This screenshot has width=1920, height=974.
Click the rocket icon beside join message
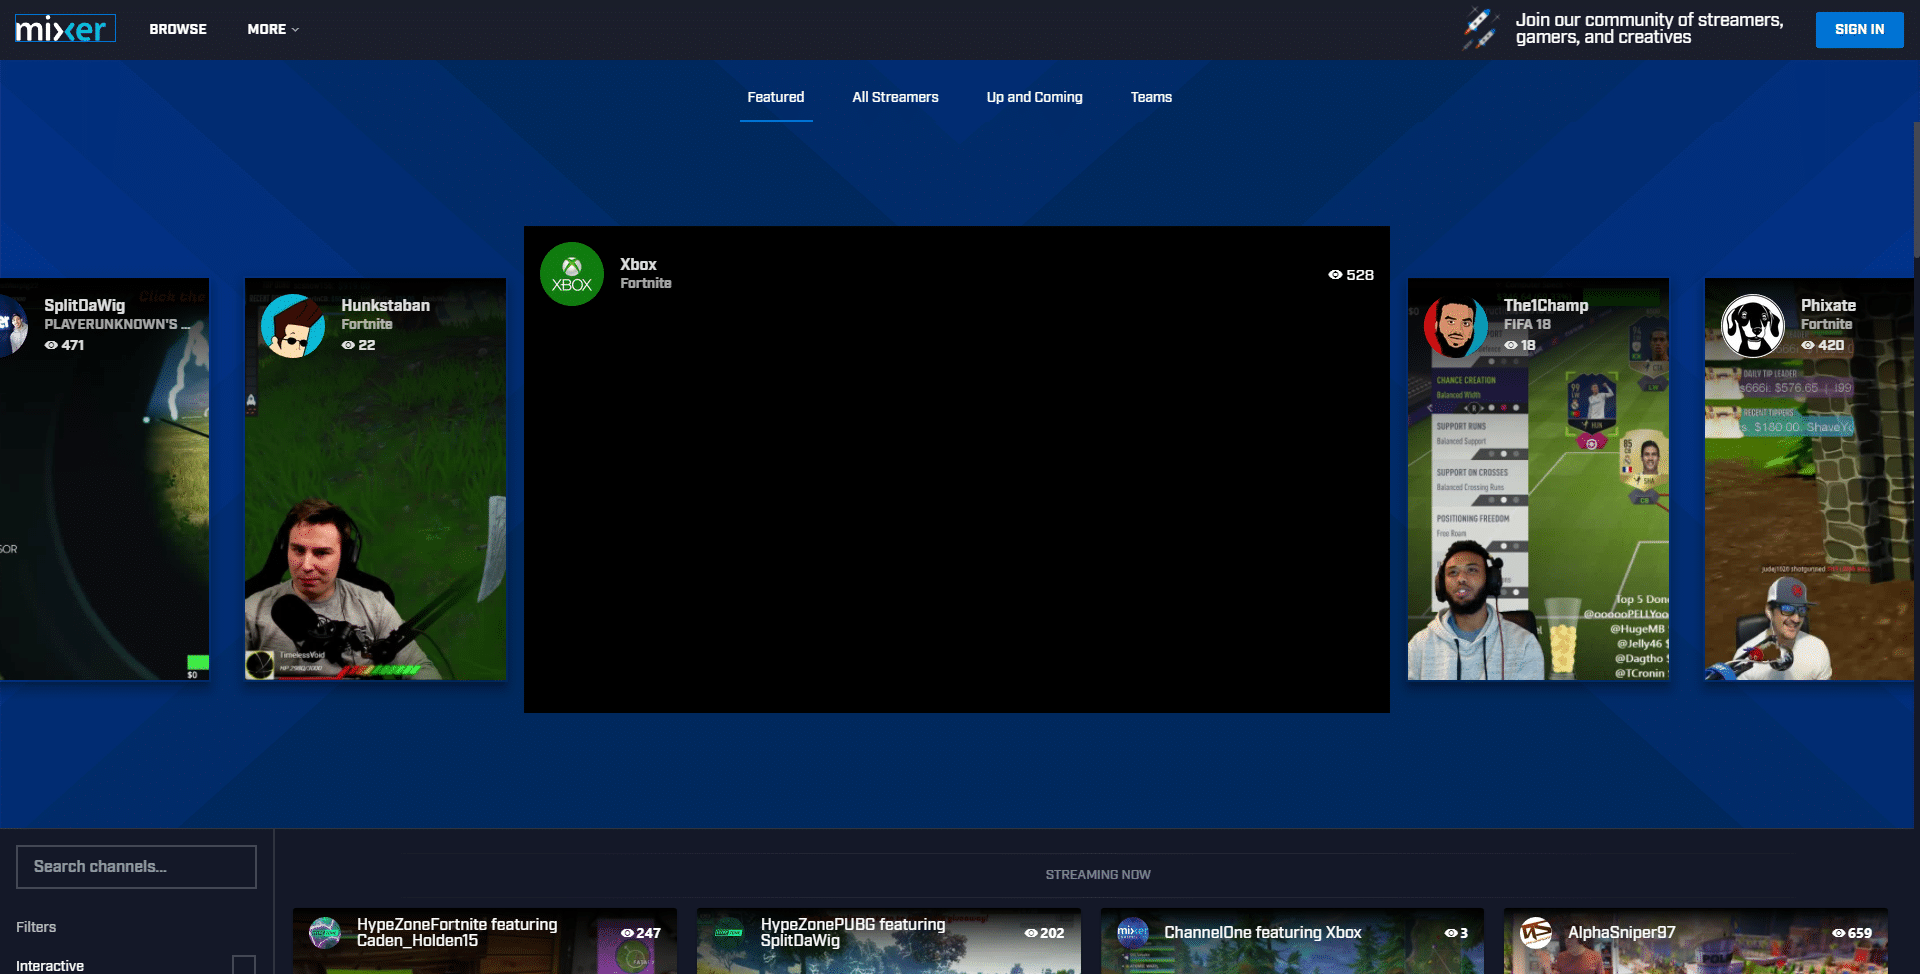1480,28
